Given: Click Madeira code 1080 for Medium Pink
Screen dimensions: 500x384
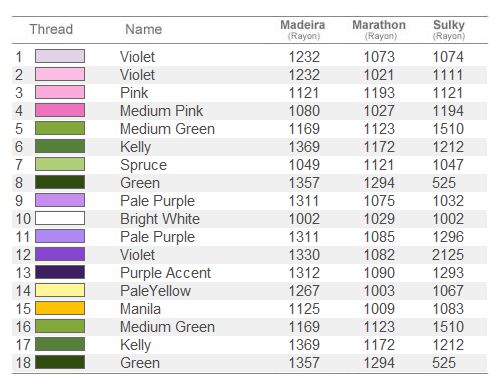Looking at the screenshot, I should (304, 111).
